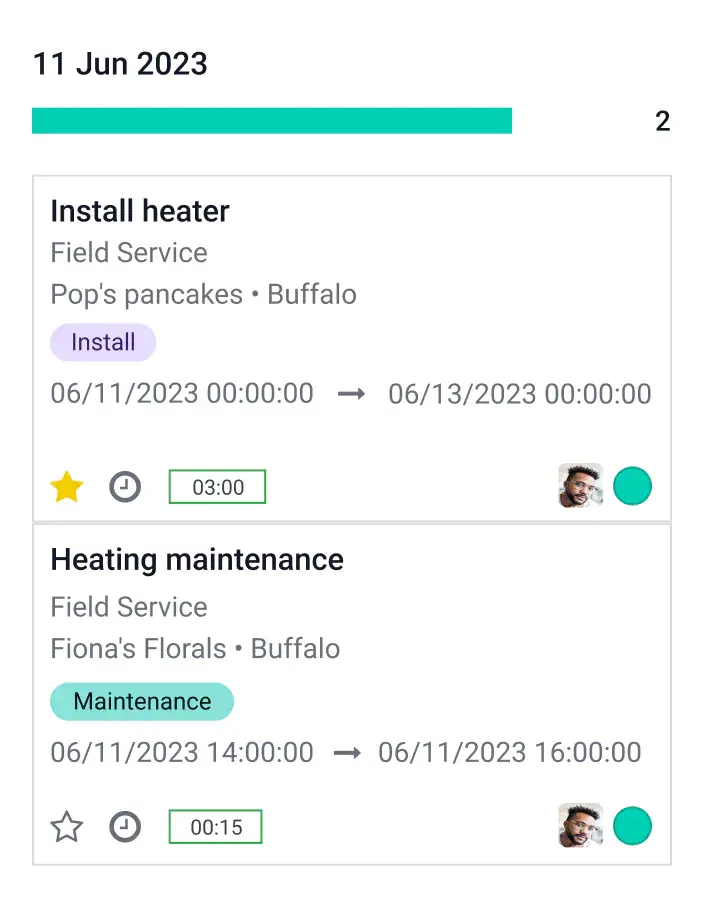Open assignee avatar on Install heater card

(x=580, y=487)
